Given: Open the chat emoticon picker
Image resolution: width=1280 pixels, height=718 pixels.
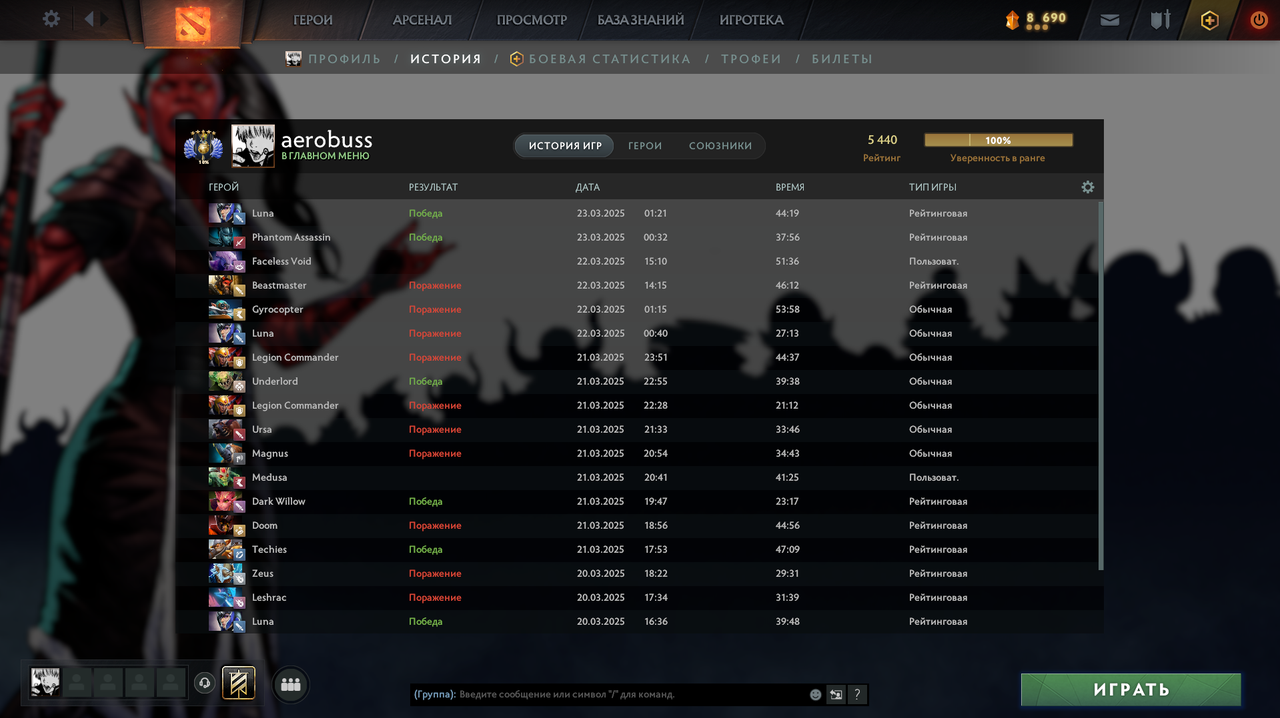Looking at the screenshot, I should coord(815,694).
